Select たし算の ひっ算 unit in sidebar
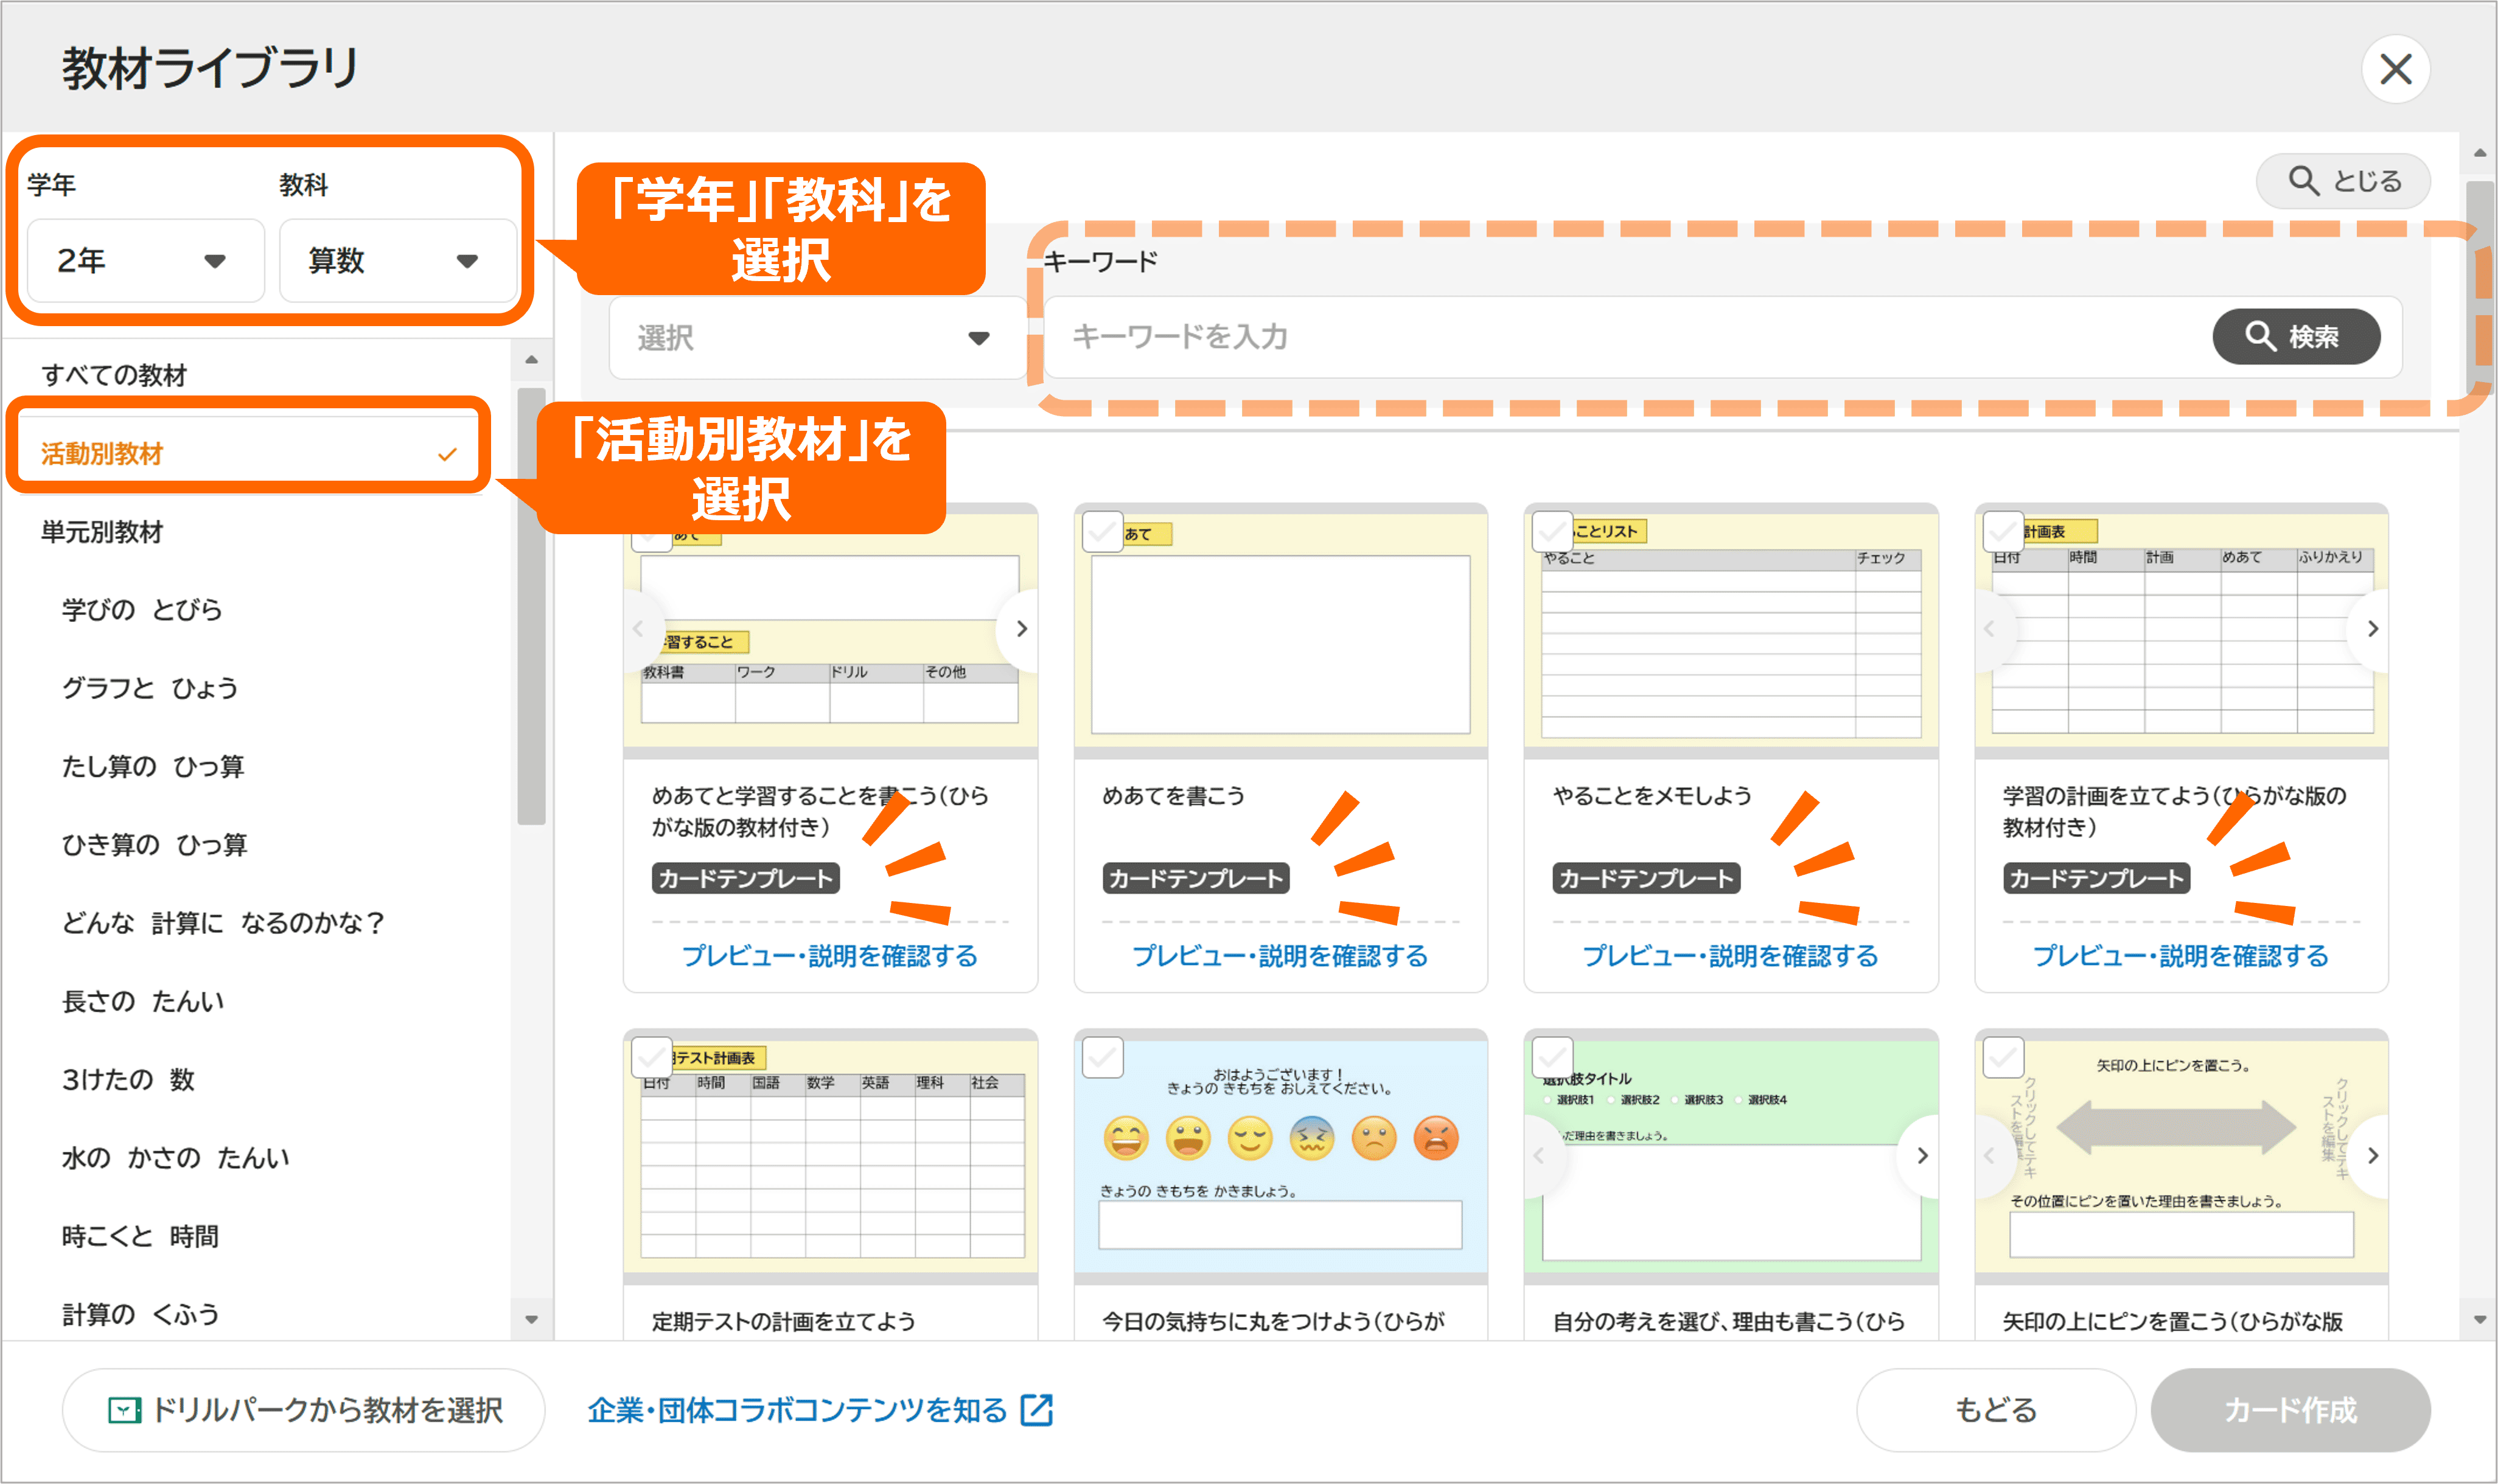This screenshot has height=1484, width=2498. point(153,767)
